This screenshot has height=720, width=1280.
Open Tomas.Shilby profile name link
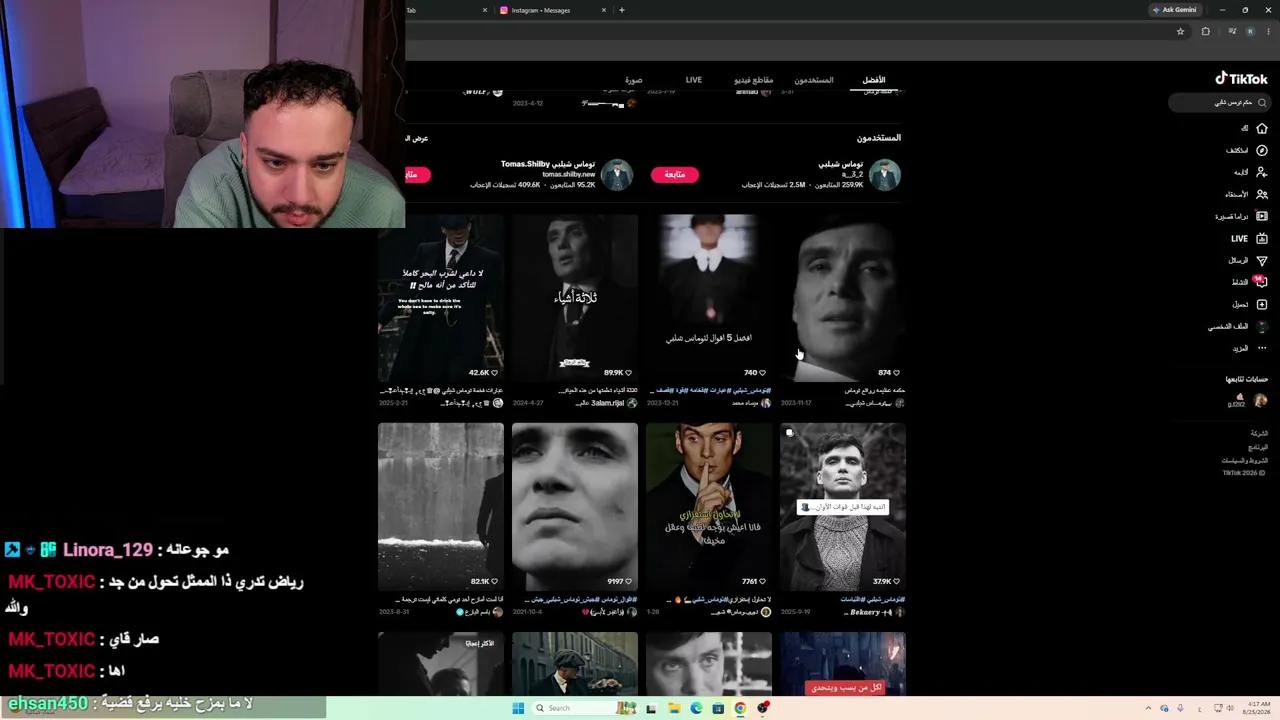click(548, 164)
